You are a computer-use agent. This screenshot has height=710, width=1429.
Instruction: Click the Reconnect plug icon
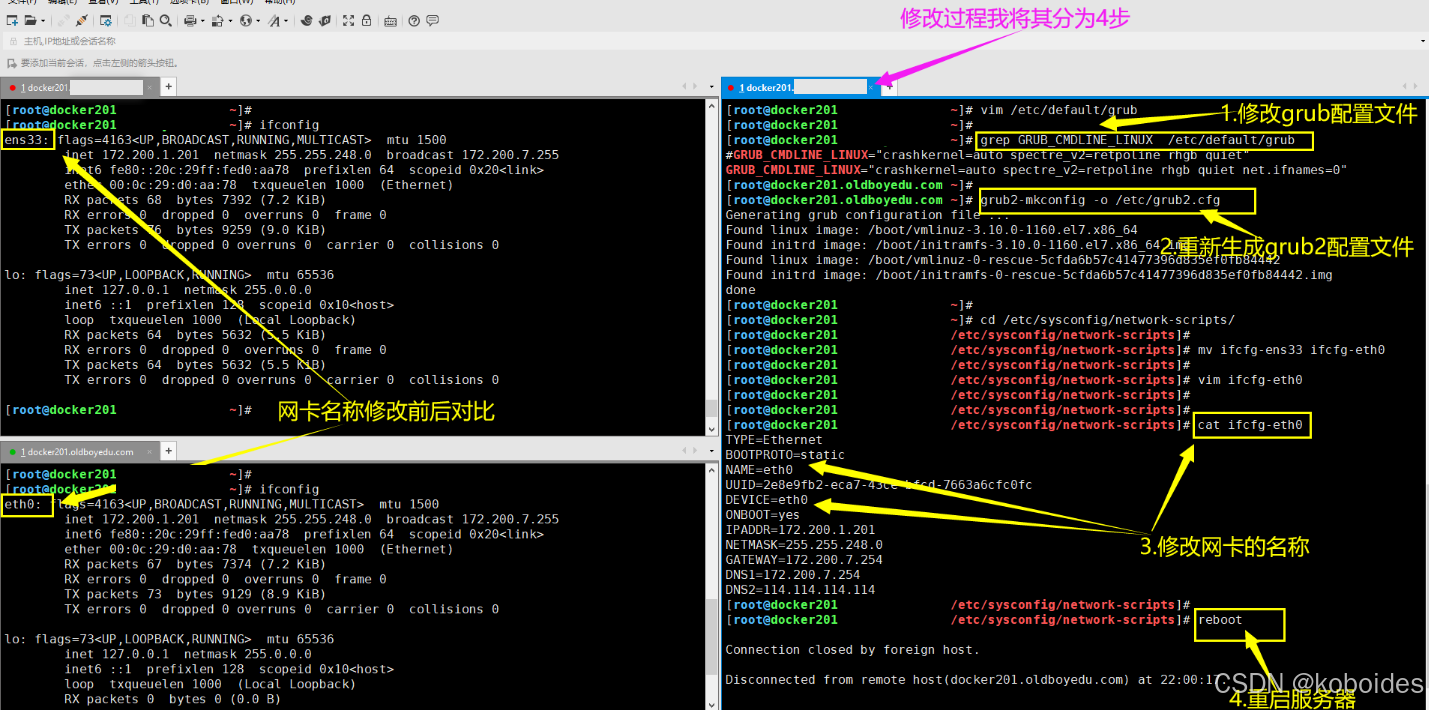click(82, 21)
